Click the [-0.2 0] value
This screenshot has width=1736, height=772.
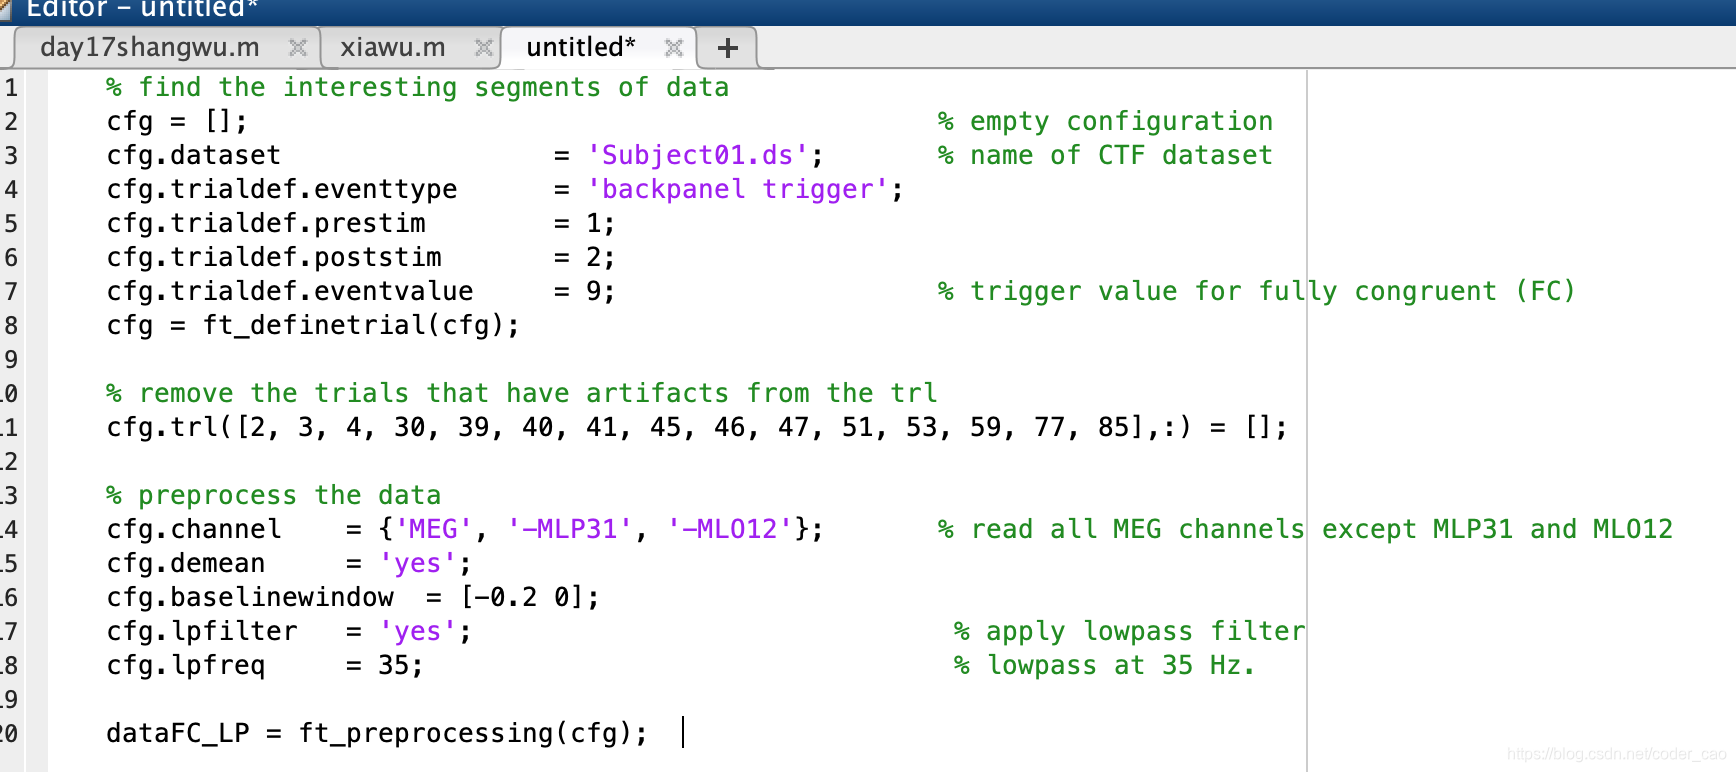click(522, 597)
